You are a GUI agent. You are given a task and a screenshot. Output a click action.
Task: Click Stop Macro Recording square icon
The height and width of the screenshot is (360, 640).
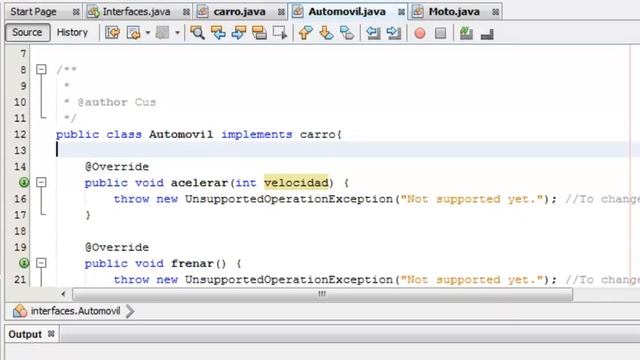[x=440, y=33]
